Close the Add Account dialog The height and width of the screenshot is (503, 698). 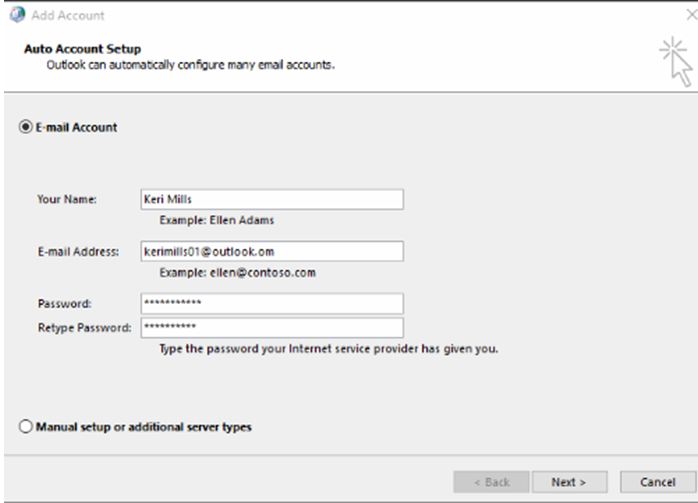(x=691, y=15)
